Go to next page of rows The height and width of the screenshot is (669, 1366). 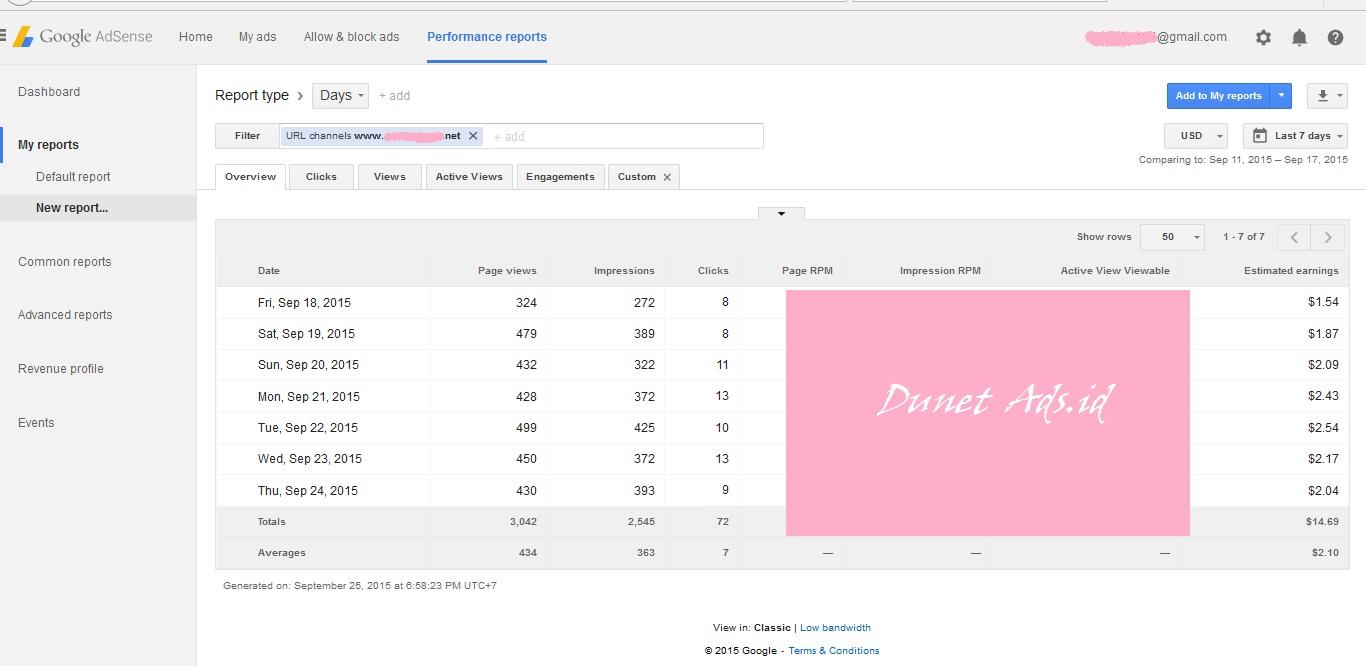click(x=1328, y=237)
